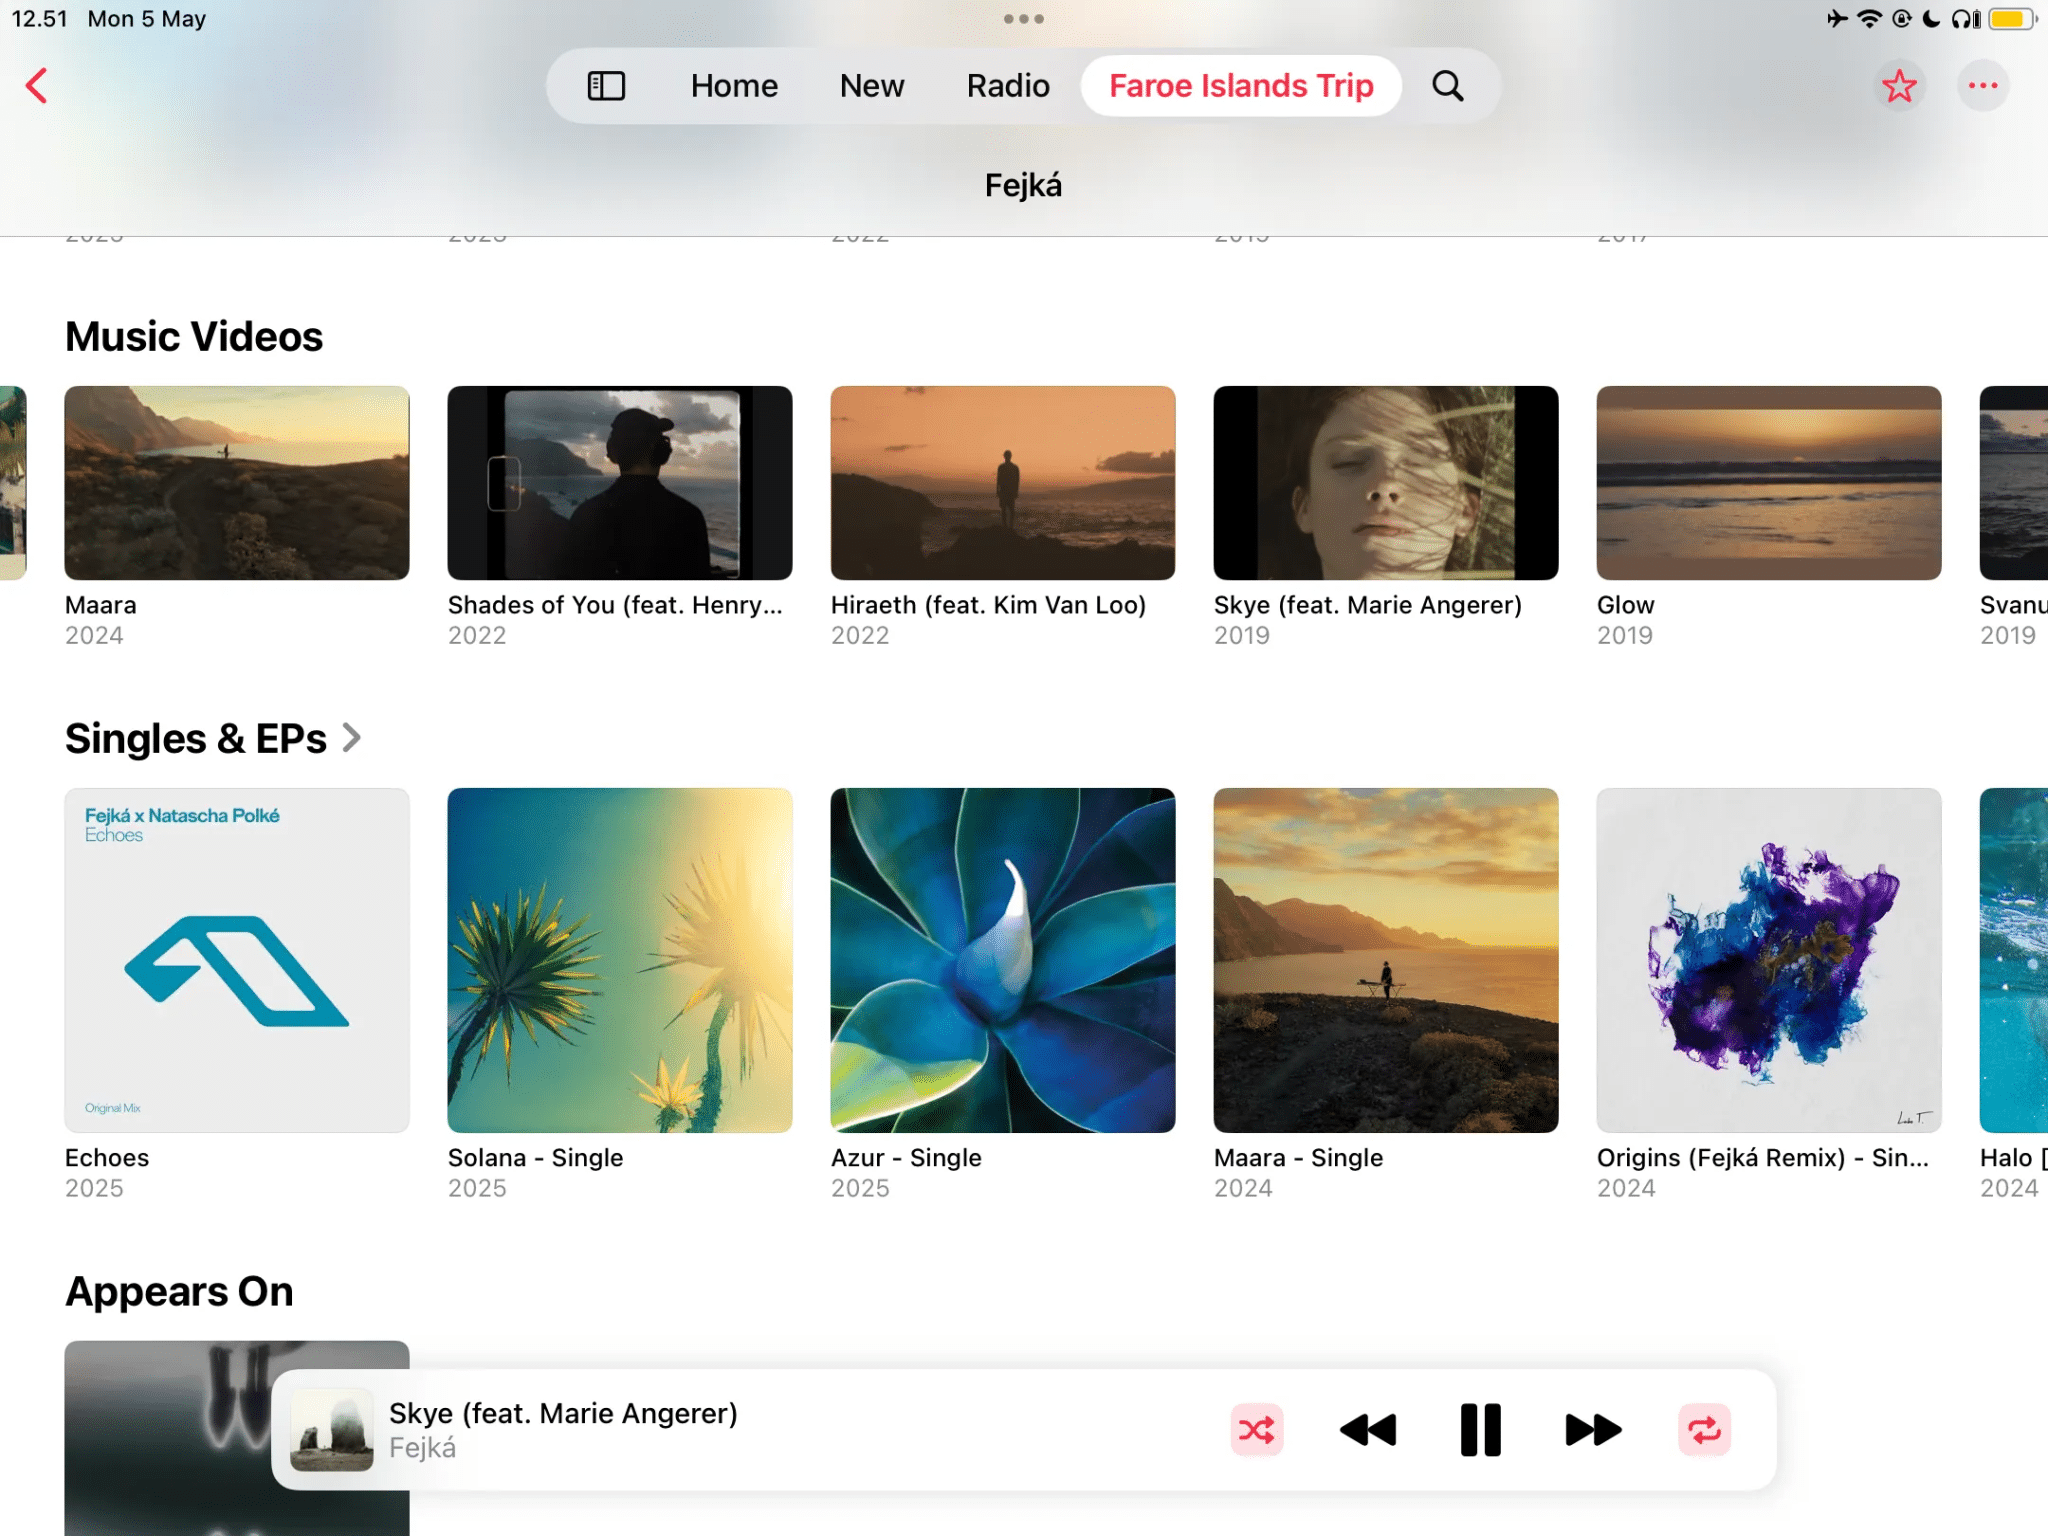Navigate back using the back arrow
Image resolution: width=2048 pixels, height=1536 pixels.
coord(38,86)
